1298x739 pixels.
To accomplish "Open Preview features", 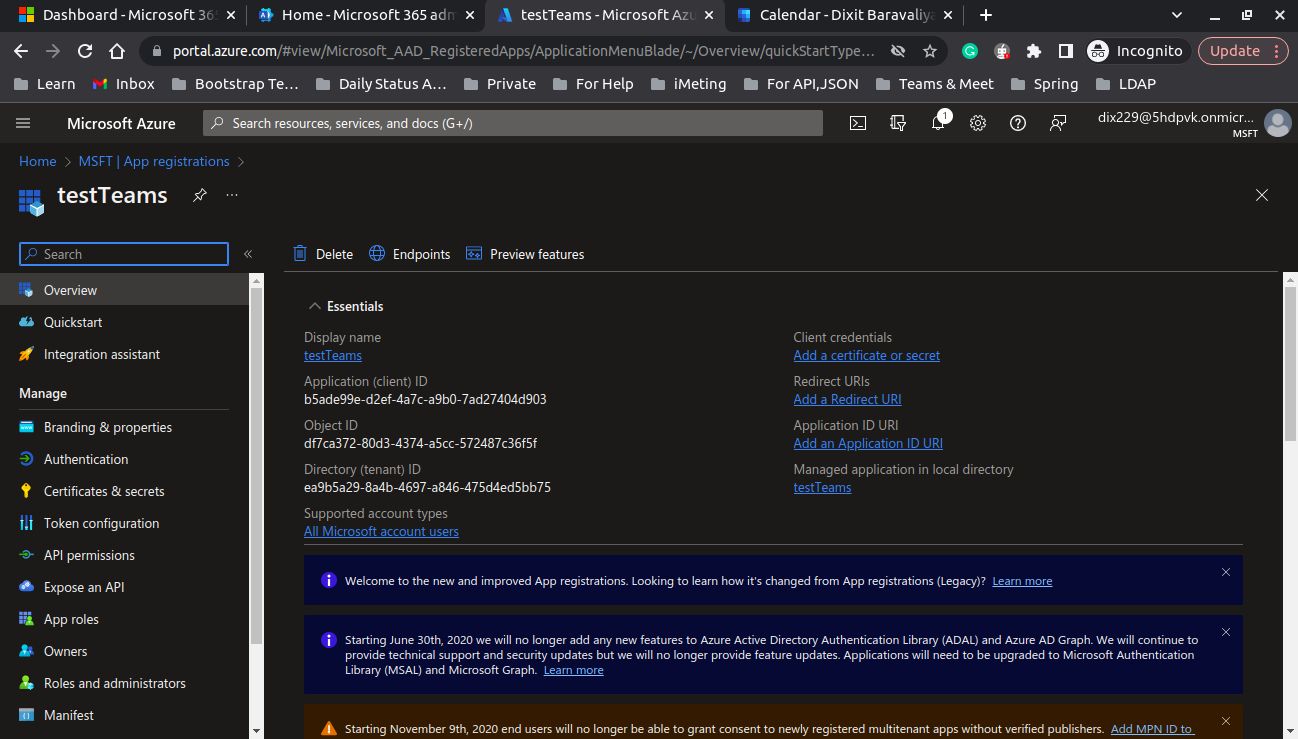I will (x=525, y=254).
